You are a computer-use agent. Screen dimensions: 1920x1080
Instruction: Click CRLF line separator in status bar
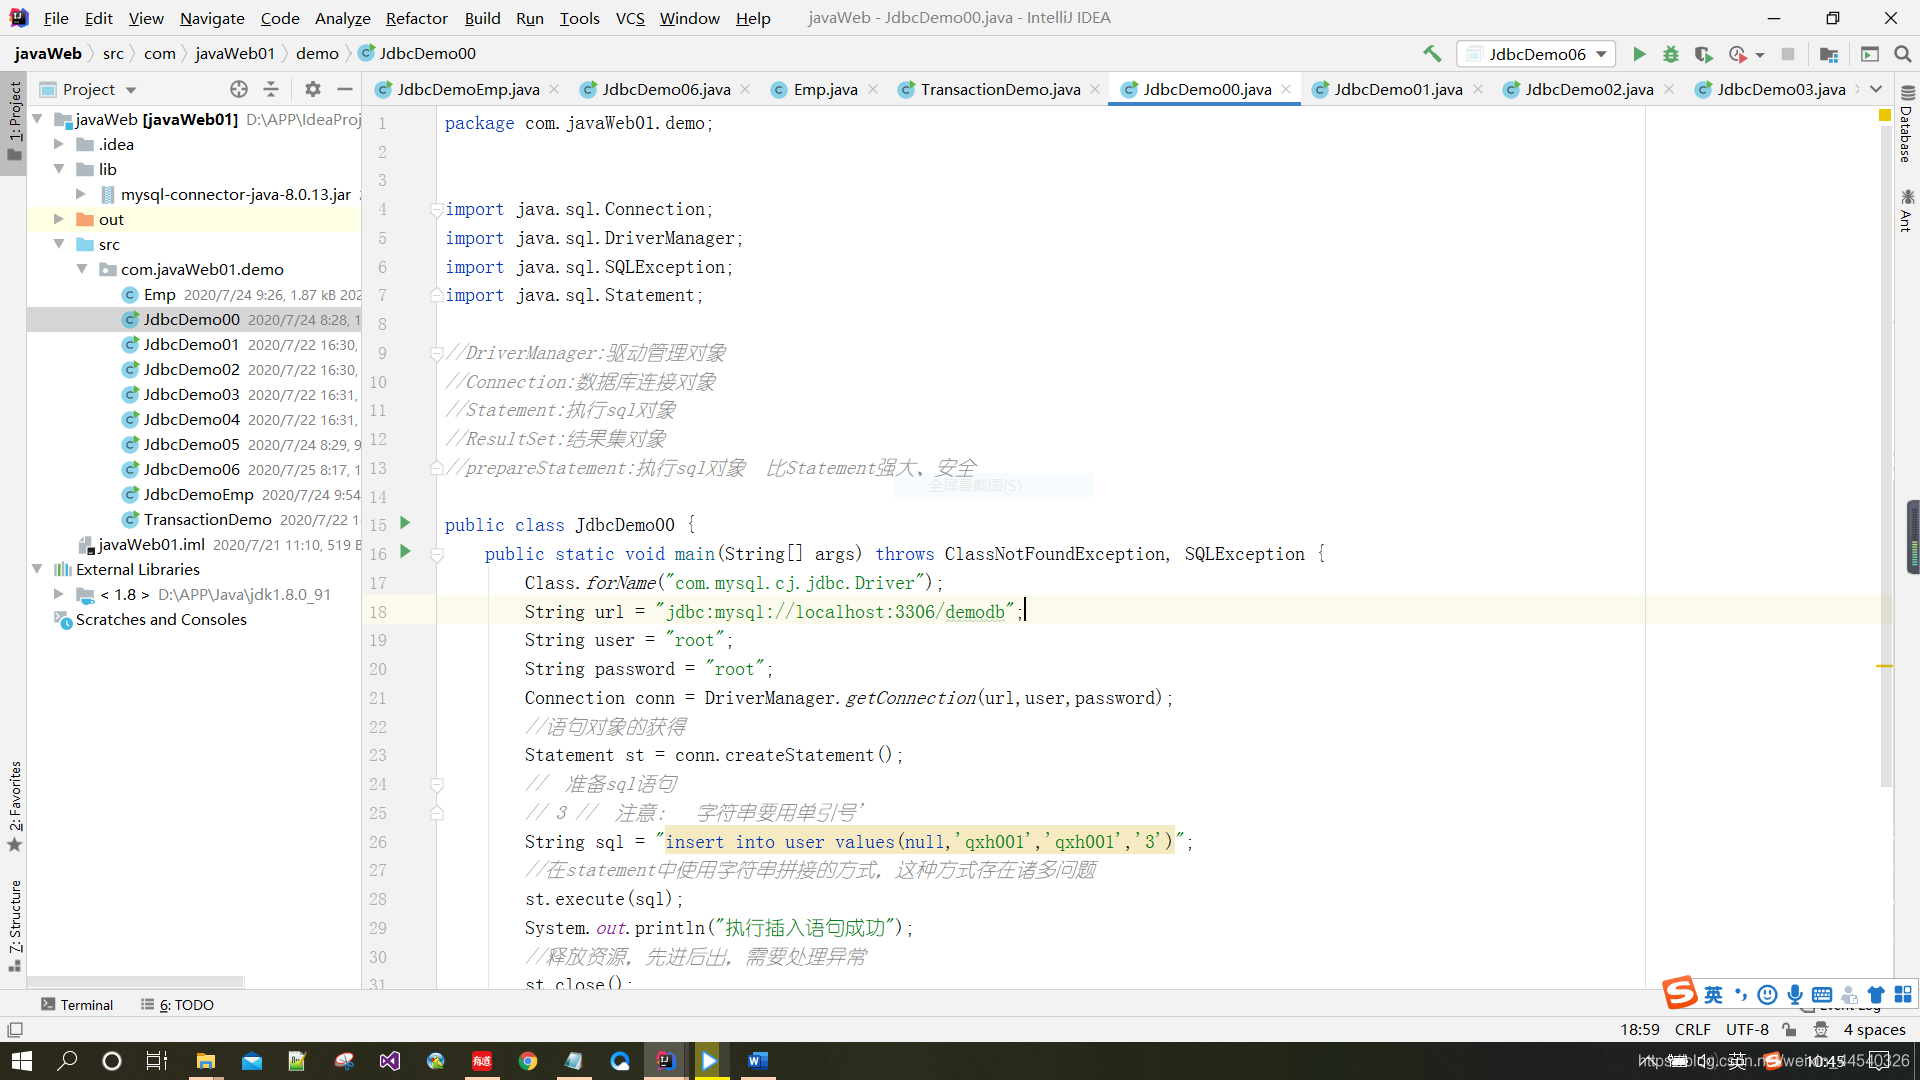pos(1692,1029)
